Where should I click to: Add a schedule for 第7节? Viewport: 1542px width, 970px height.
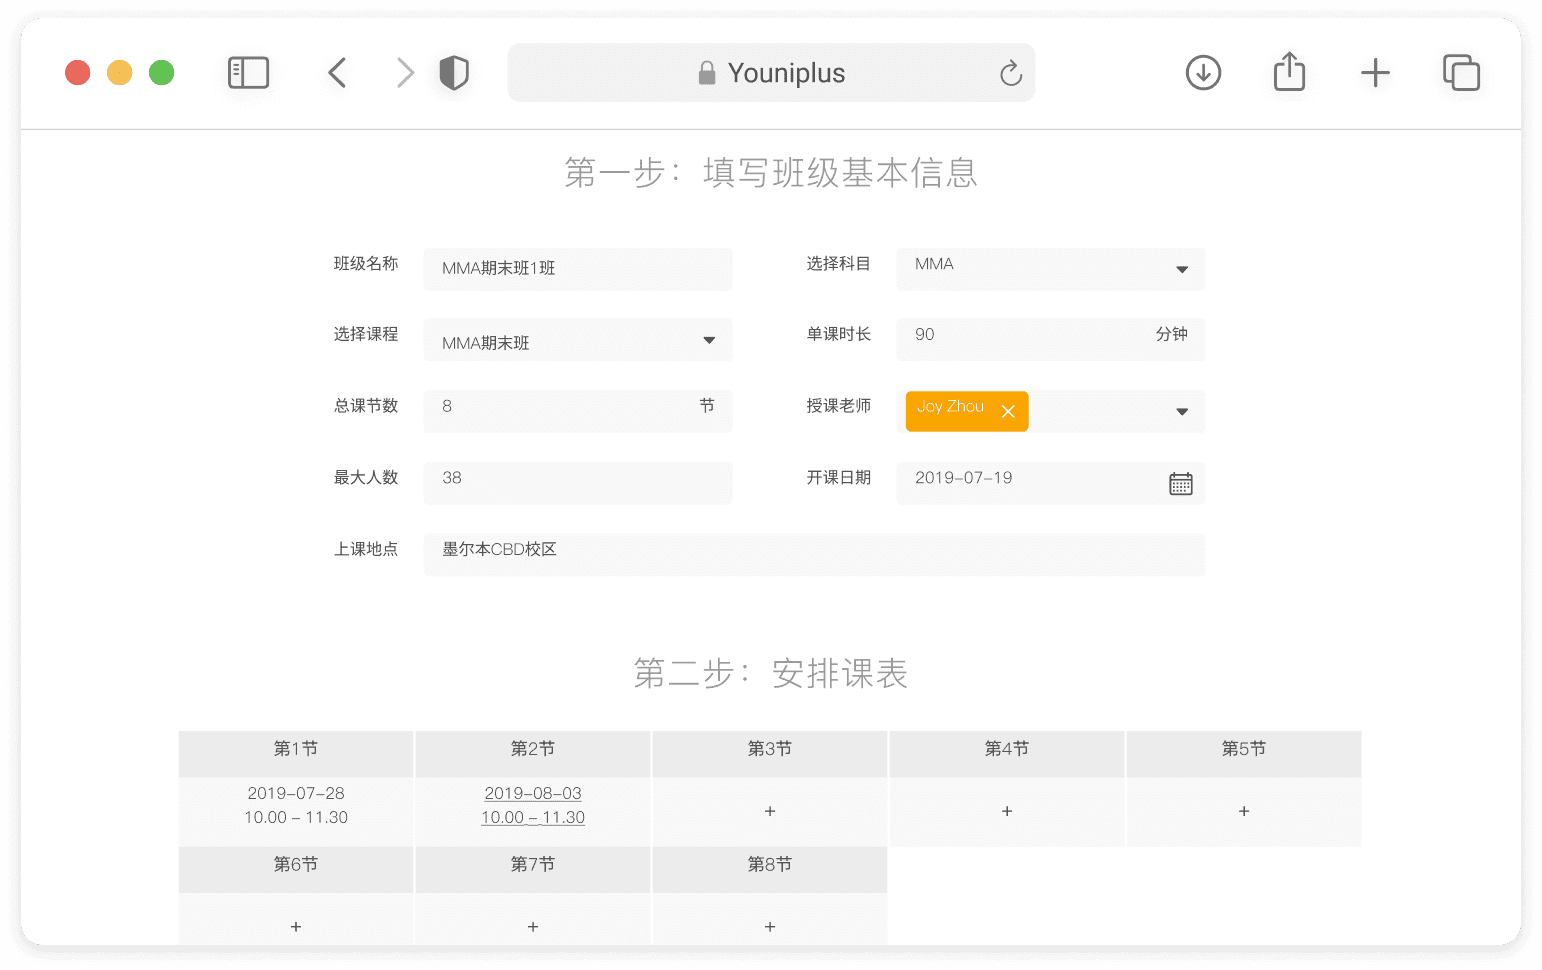533,927
